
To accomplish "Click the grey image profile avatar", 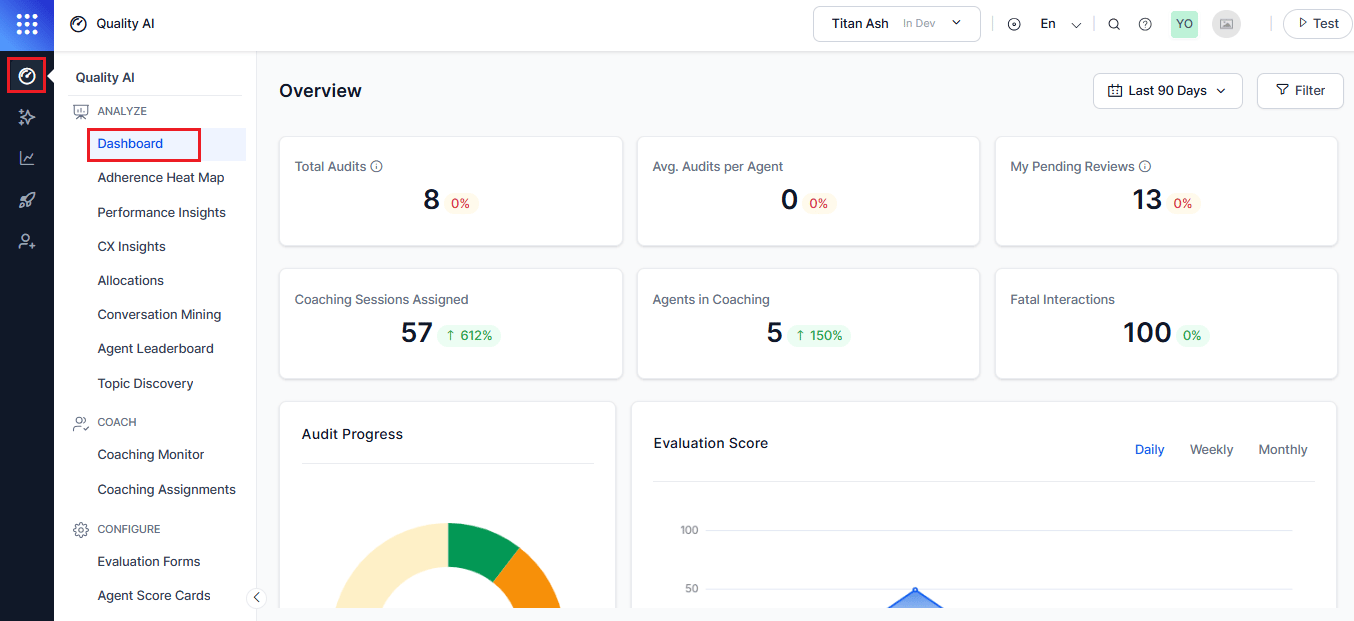I will pos(1226,24).
